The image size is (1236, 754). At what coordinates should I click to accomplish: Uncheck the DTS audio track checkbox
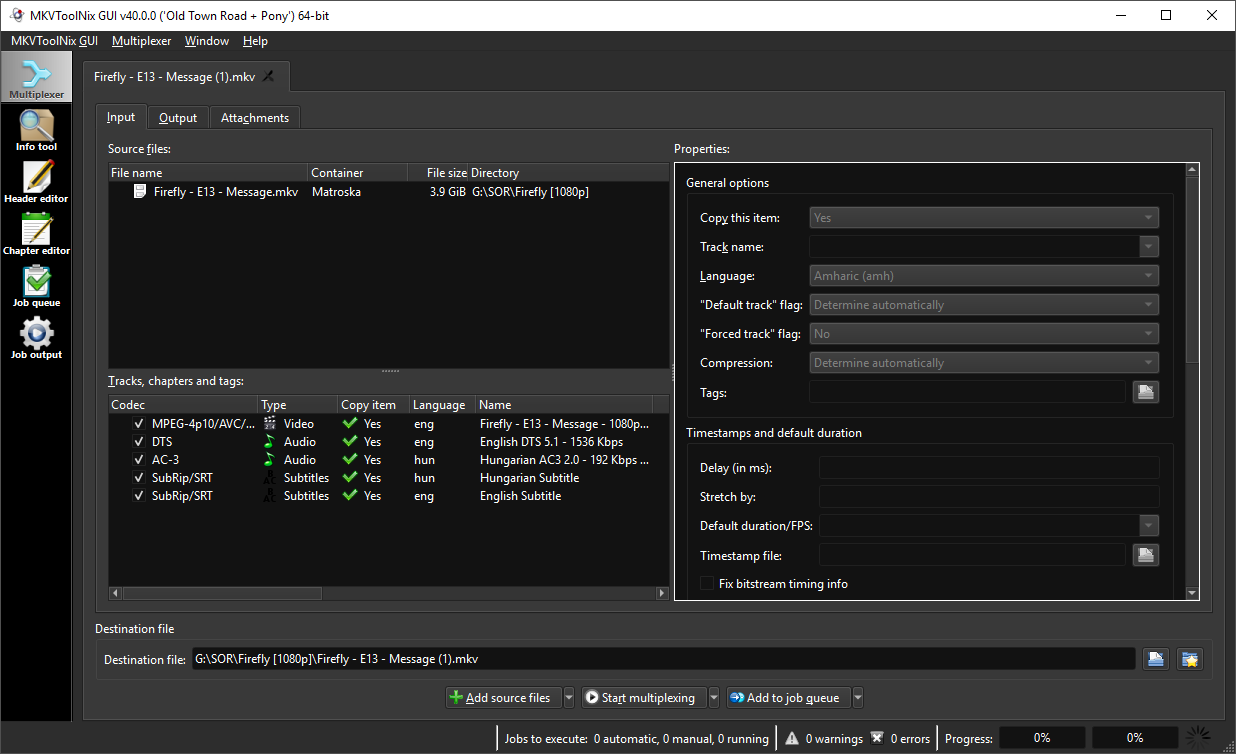click(x=139, y=442)
